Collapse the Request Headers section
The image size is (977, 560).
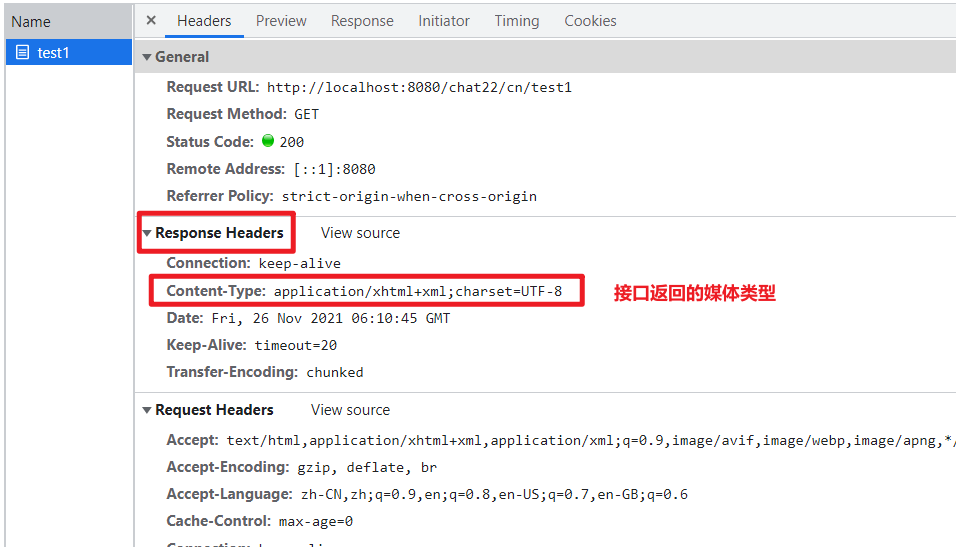click(148, 410)
